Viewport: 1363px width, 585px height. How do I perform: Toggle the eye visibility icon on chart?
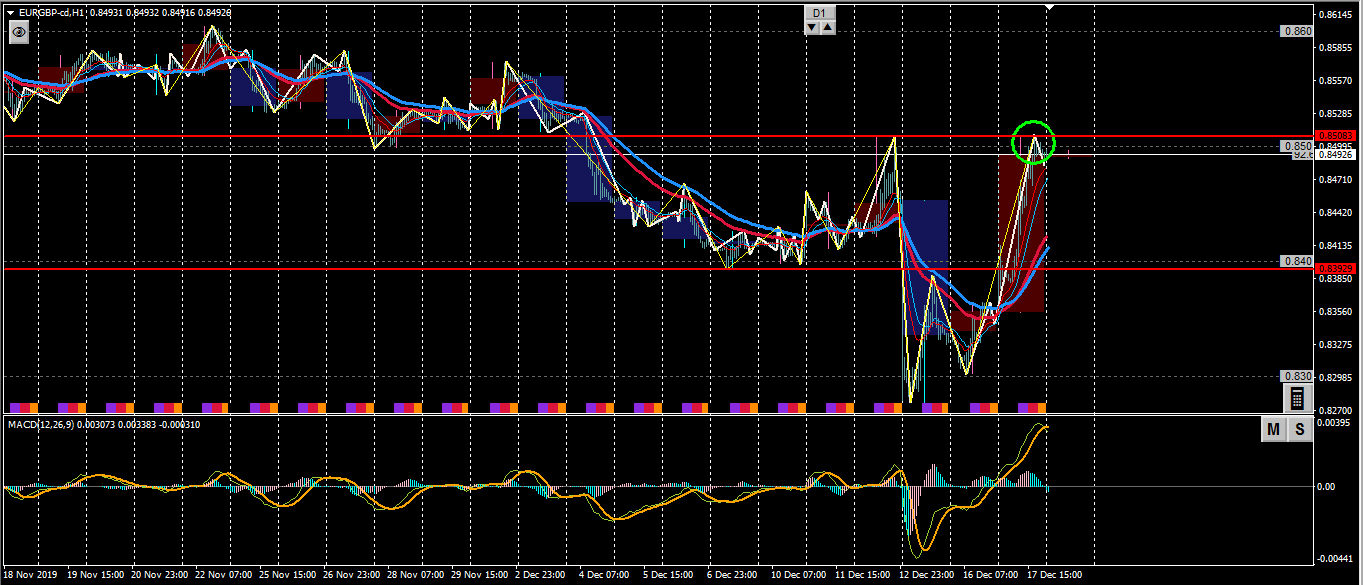[19, 33]
